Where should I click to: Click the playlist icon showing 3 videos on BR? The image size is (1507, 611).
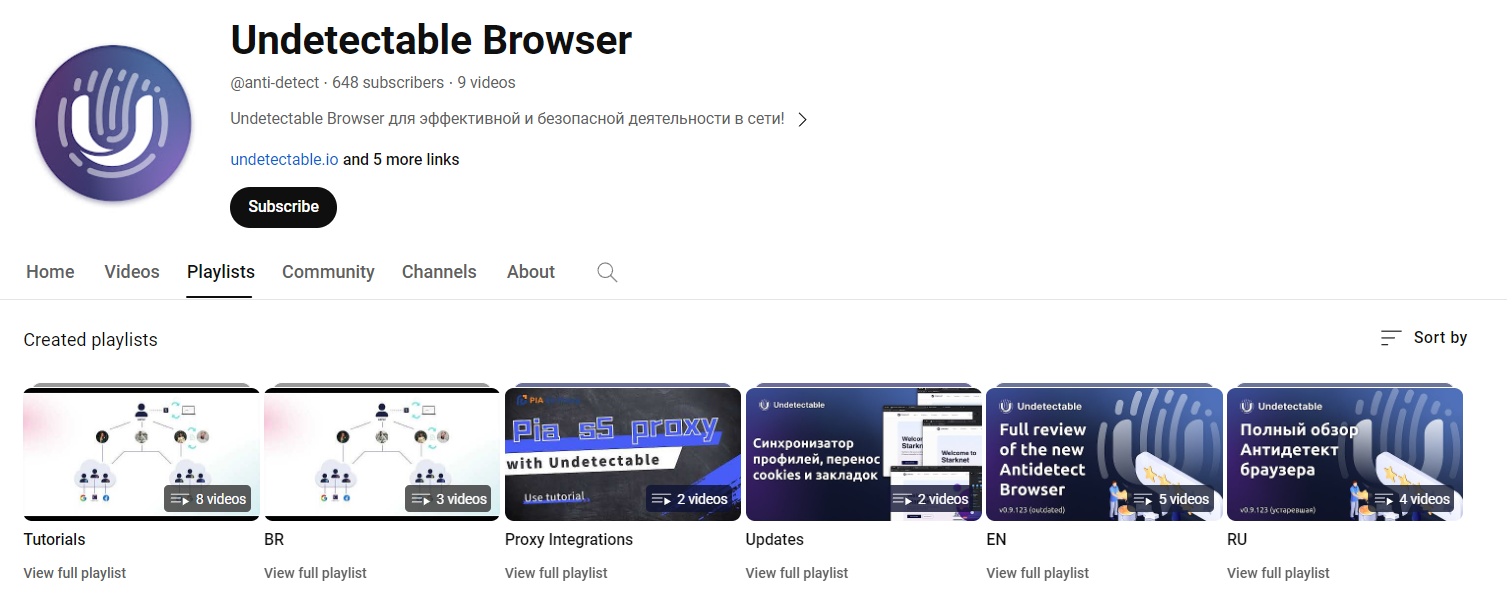(x=421, y=498)
